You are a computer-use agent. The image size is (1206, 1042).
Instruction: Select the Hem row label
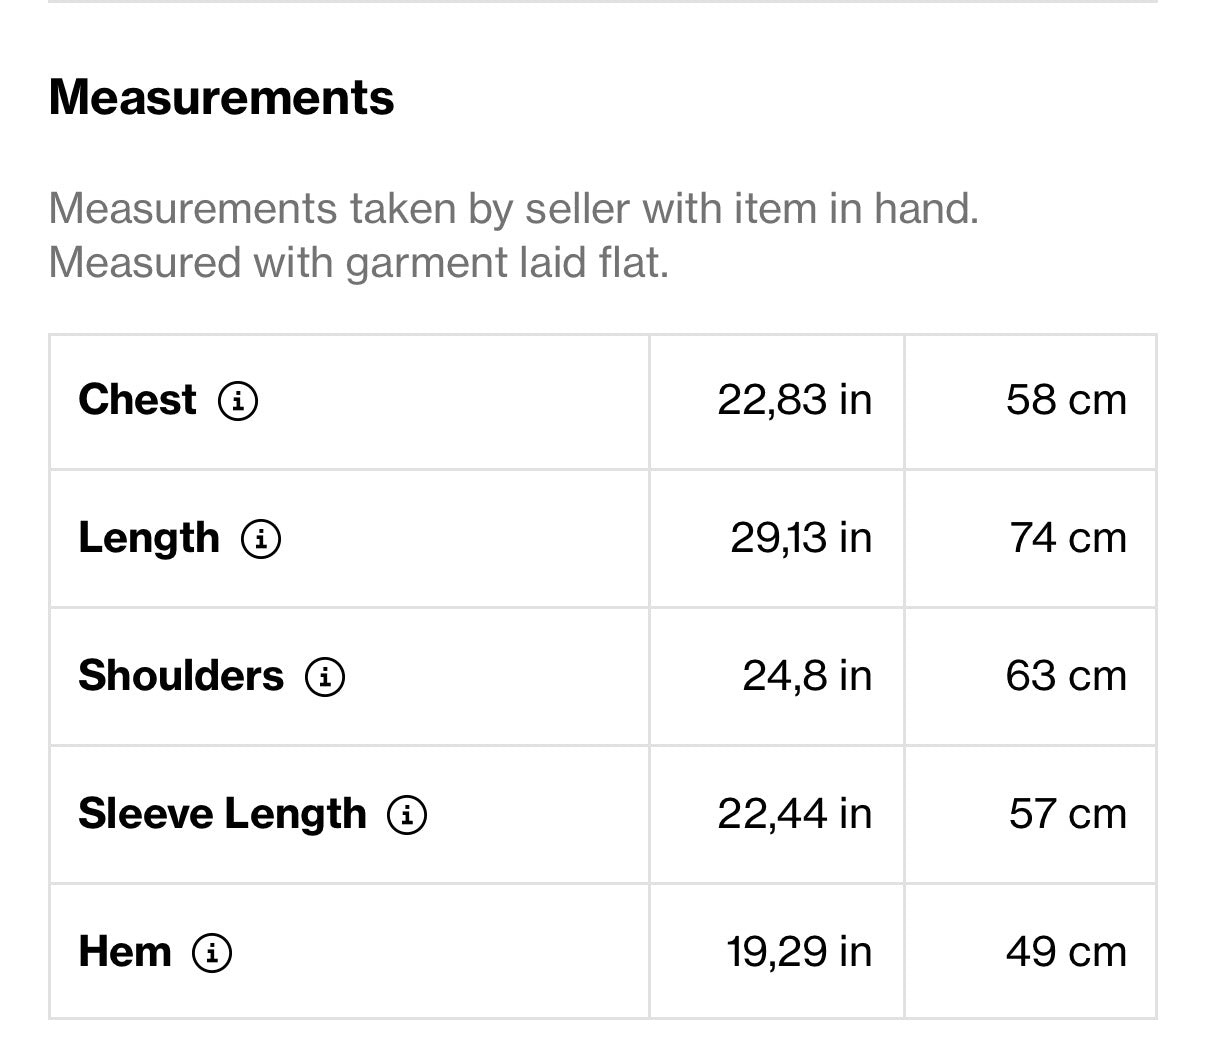(124, 952)
